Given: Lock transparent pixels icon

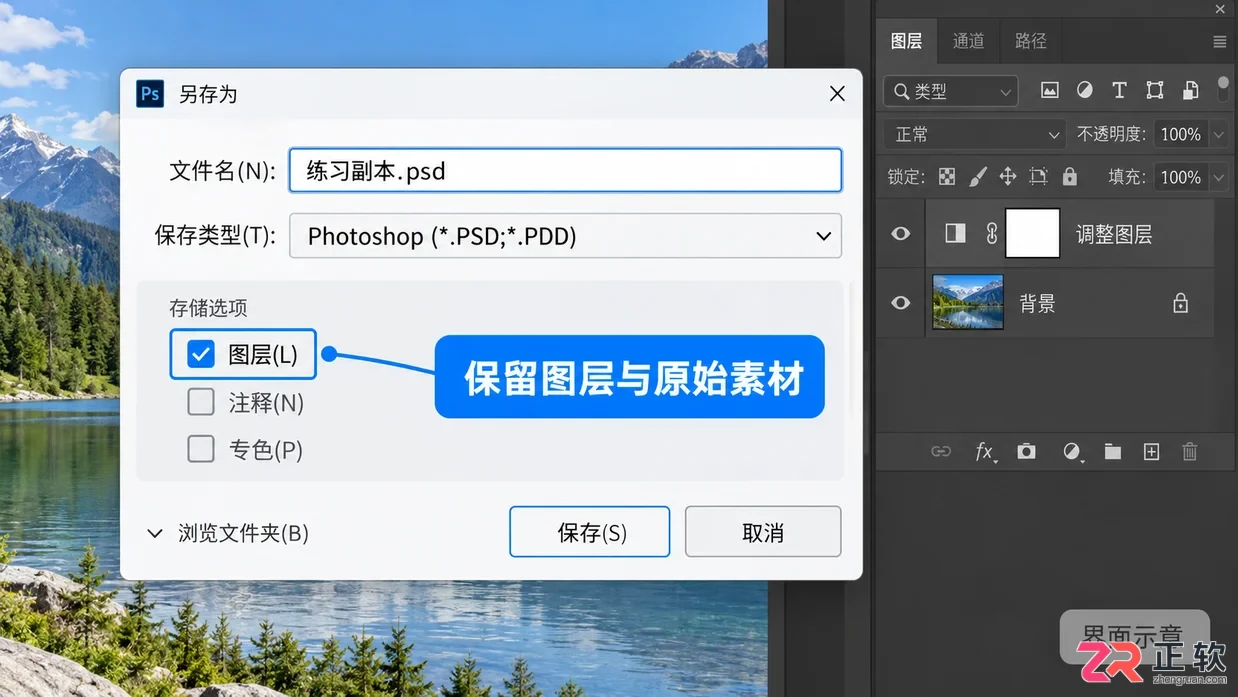Looking at the screenshot, I should tap(947, 177).
